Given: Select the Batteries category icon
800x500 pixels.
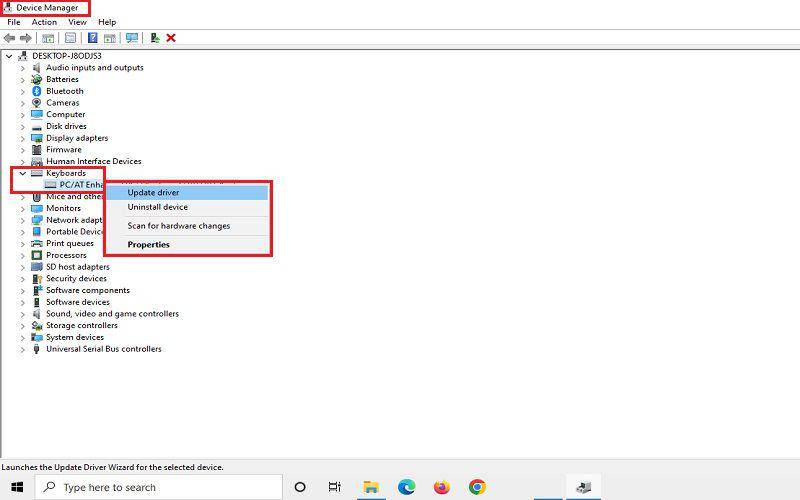Looking at the screenshot, I should click(36, 79).
